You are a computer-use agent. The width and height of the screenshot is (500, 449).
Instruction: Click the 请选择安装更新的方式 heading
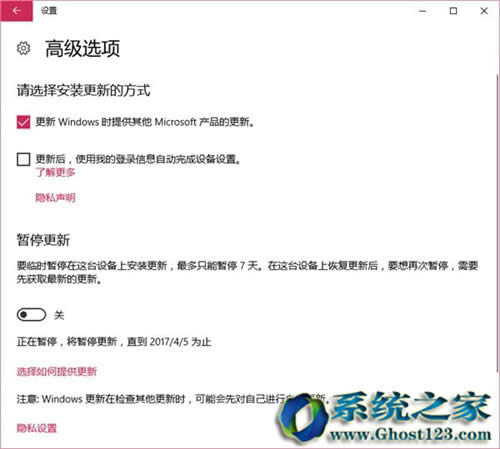[x=83, y=90]
